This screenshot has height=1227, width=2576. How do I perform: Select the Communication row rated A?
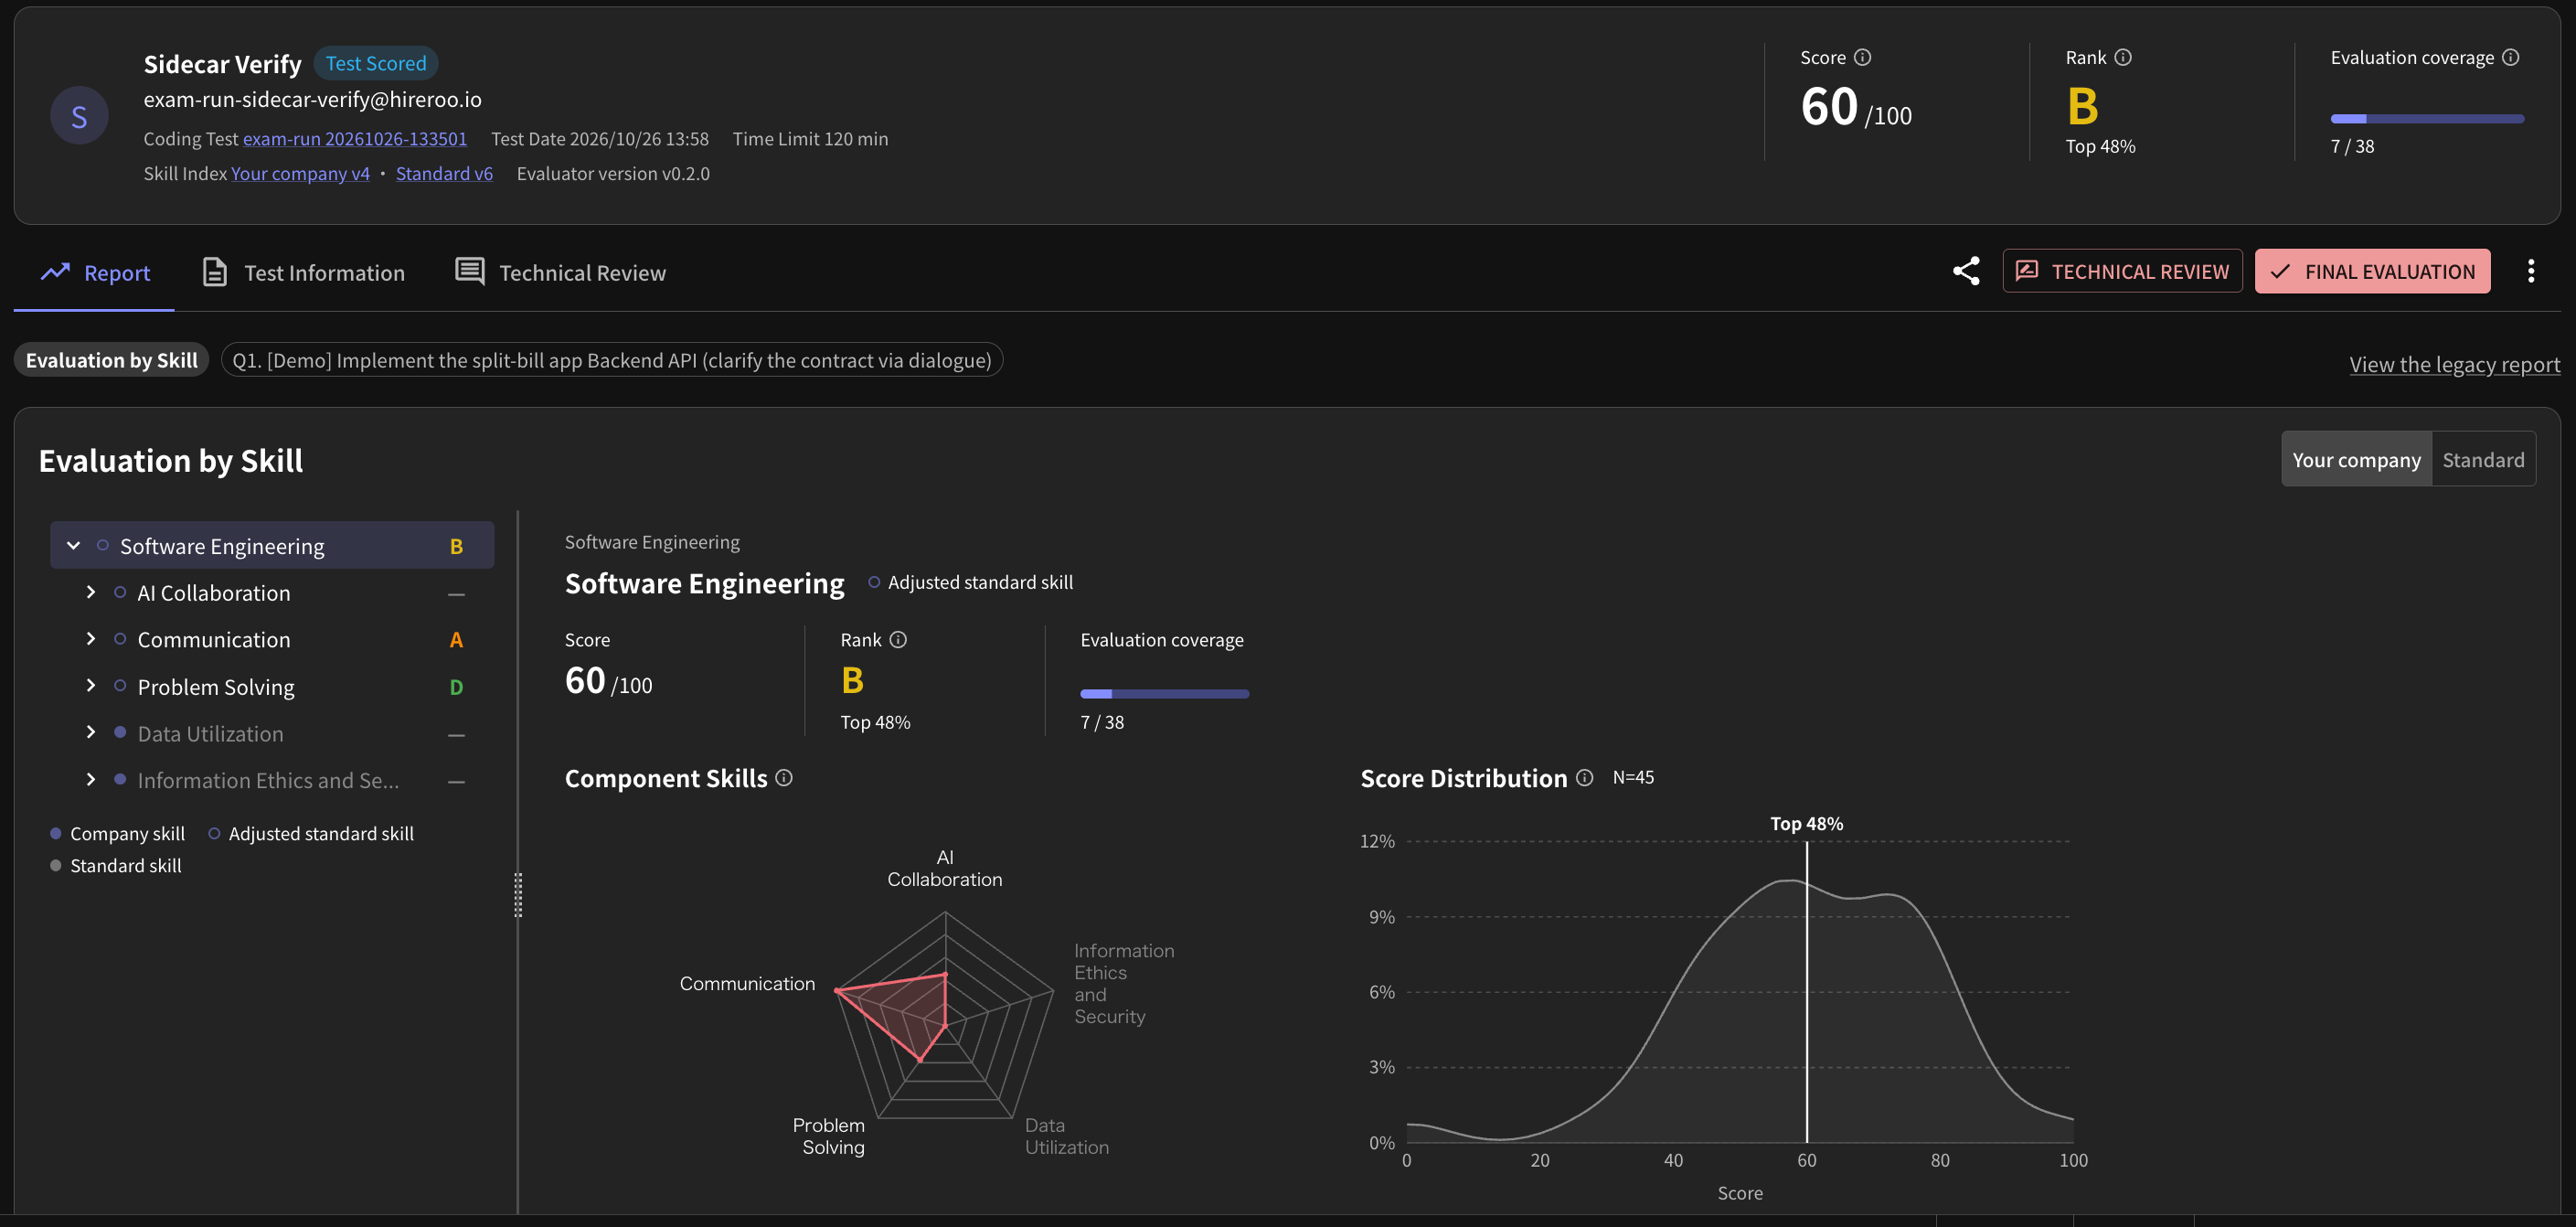(272, 639)
